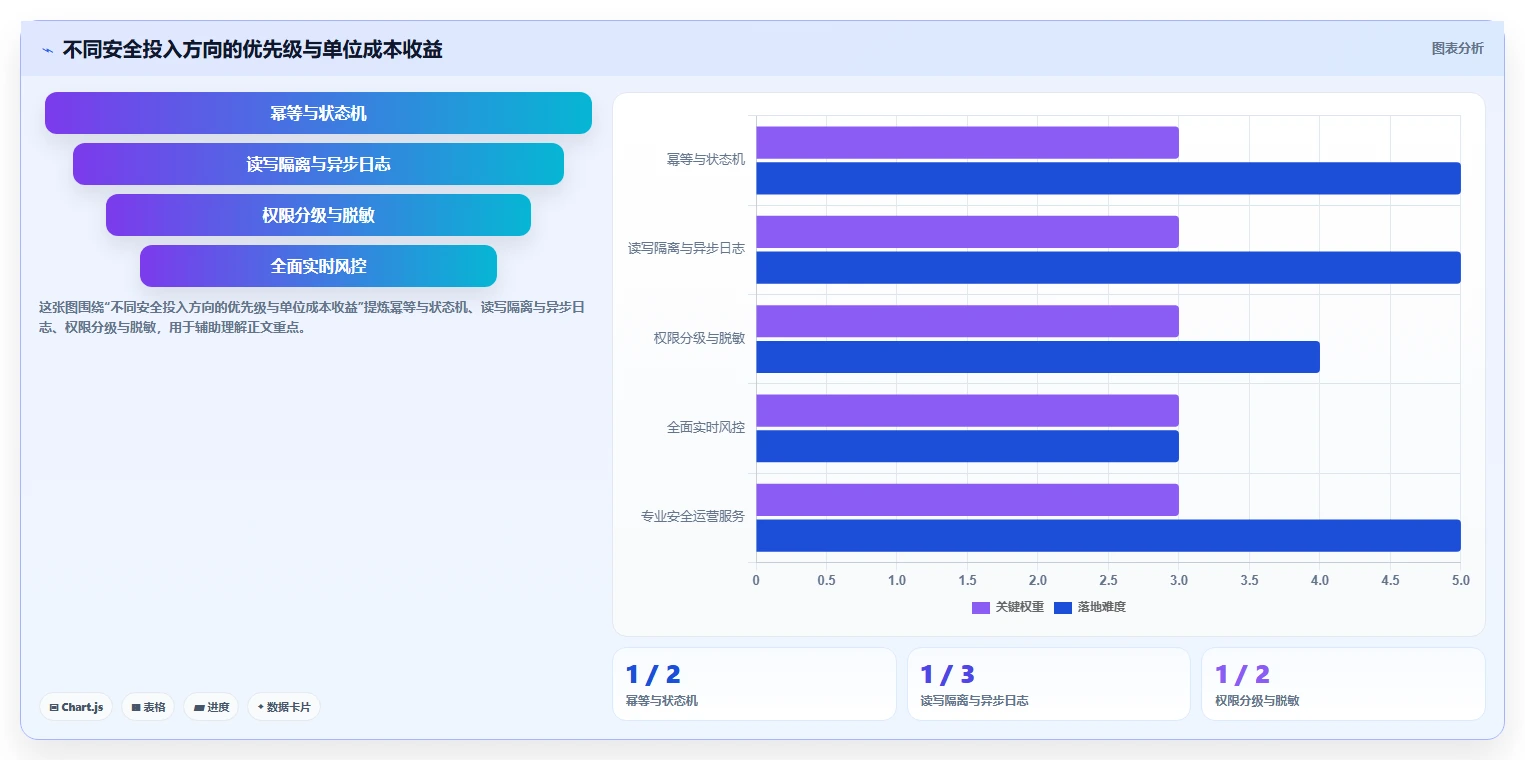This screenshot has height=760, width=1525.
Task: Click the blue 落地难度 bar for 权限分级与脱敏
Action: coord(1038,357)
